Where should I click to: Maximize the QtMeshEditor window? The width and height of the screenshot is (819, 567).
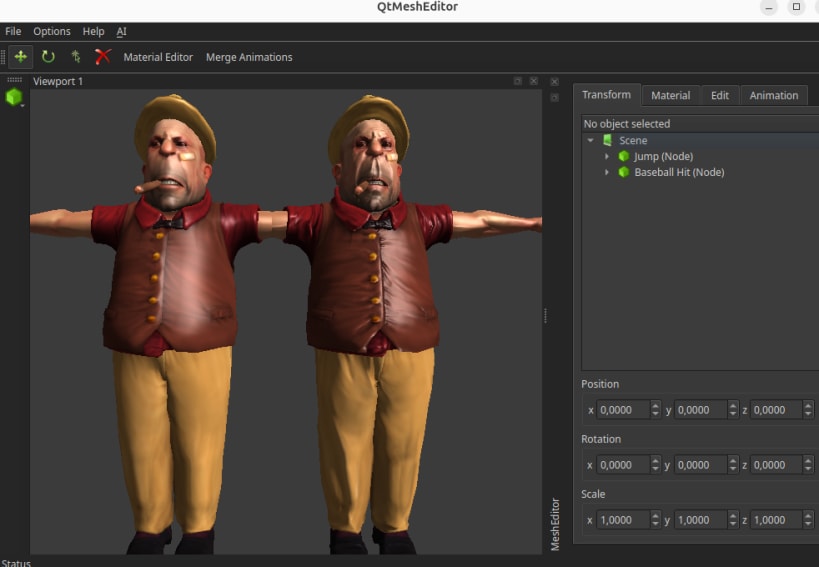(797, 7)
